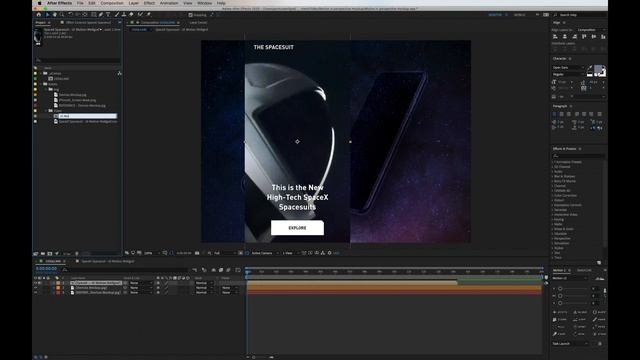
Task: Open the Full resolution dropdown
Action: [224, 253]
